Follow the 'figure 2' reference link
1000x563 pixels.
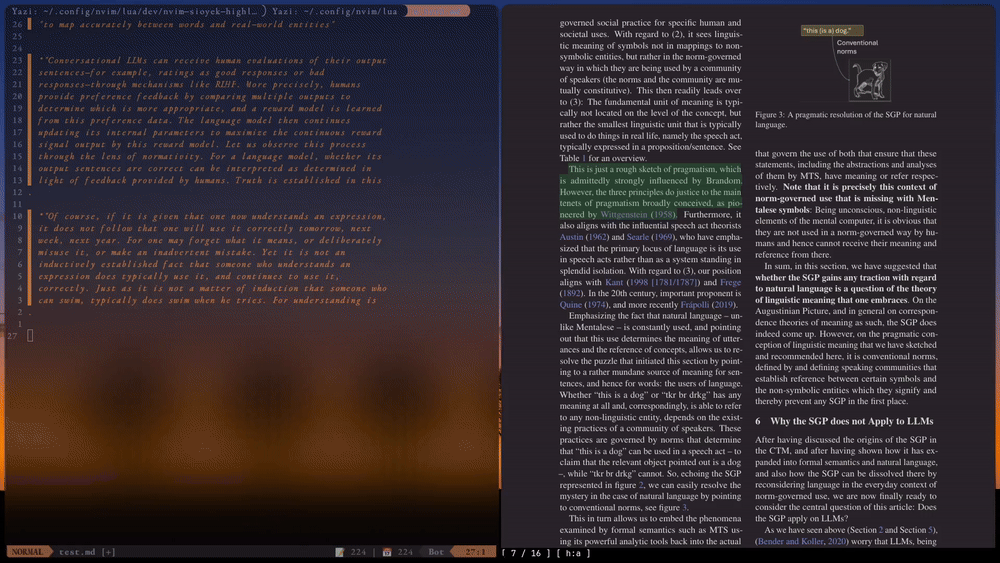(x=642, y=485)
